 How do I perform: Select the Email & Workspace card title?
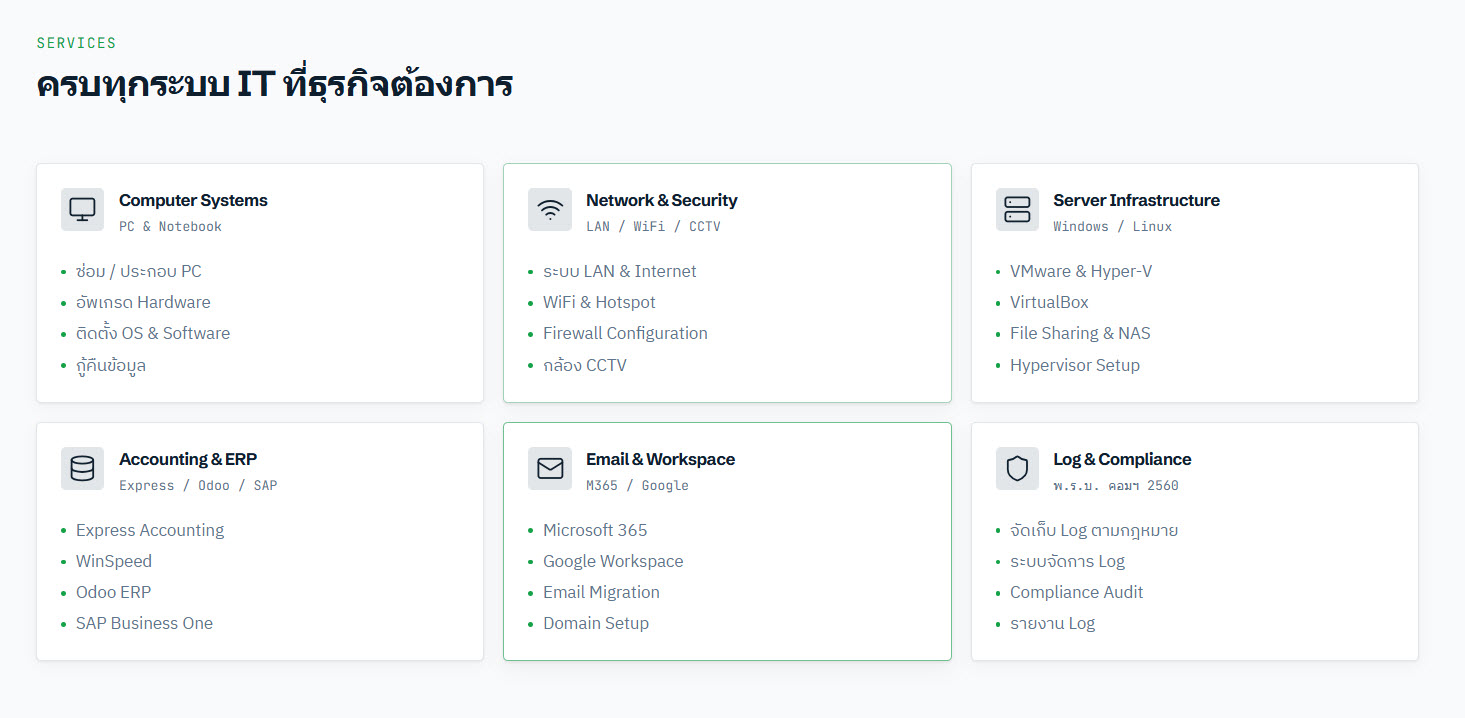click(660, 459)
